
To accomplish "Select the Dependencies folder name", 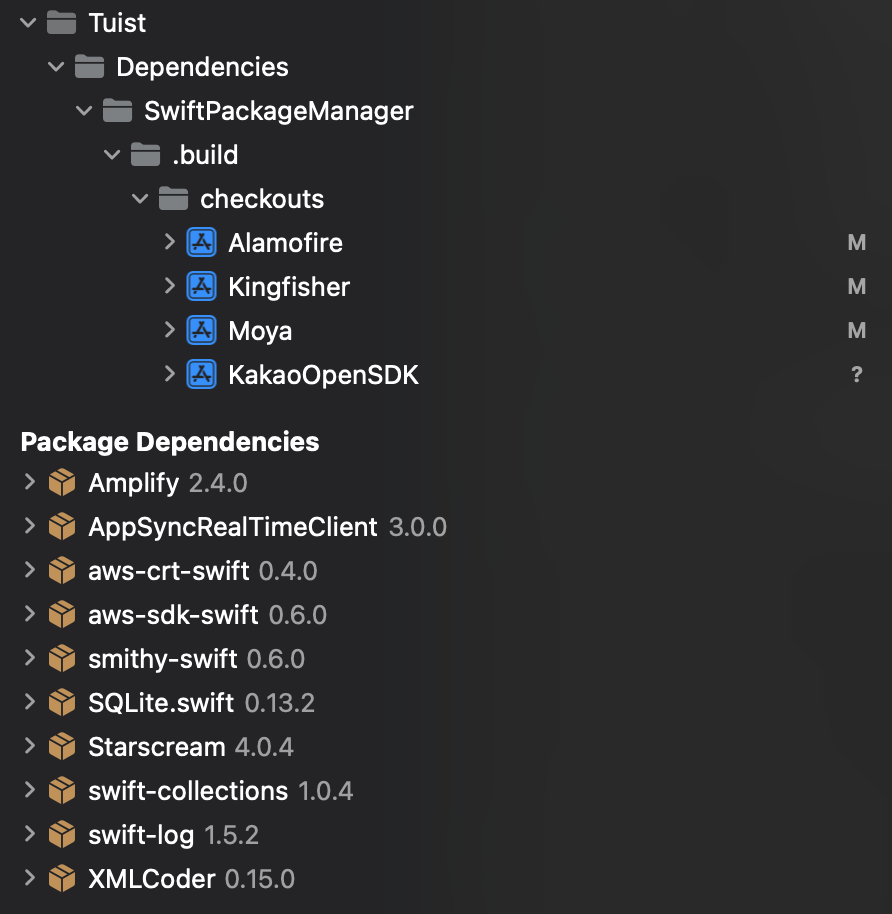I will [x=202, y=67].
